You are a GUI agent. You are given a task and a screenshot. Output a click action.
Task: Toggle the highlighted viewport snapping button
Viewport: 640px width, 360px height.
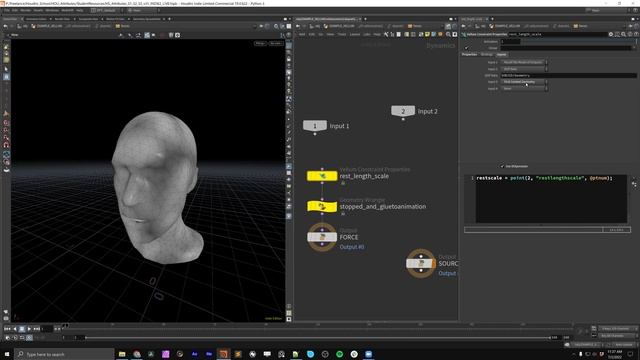click(x=147, y=35)
